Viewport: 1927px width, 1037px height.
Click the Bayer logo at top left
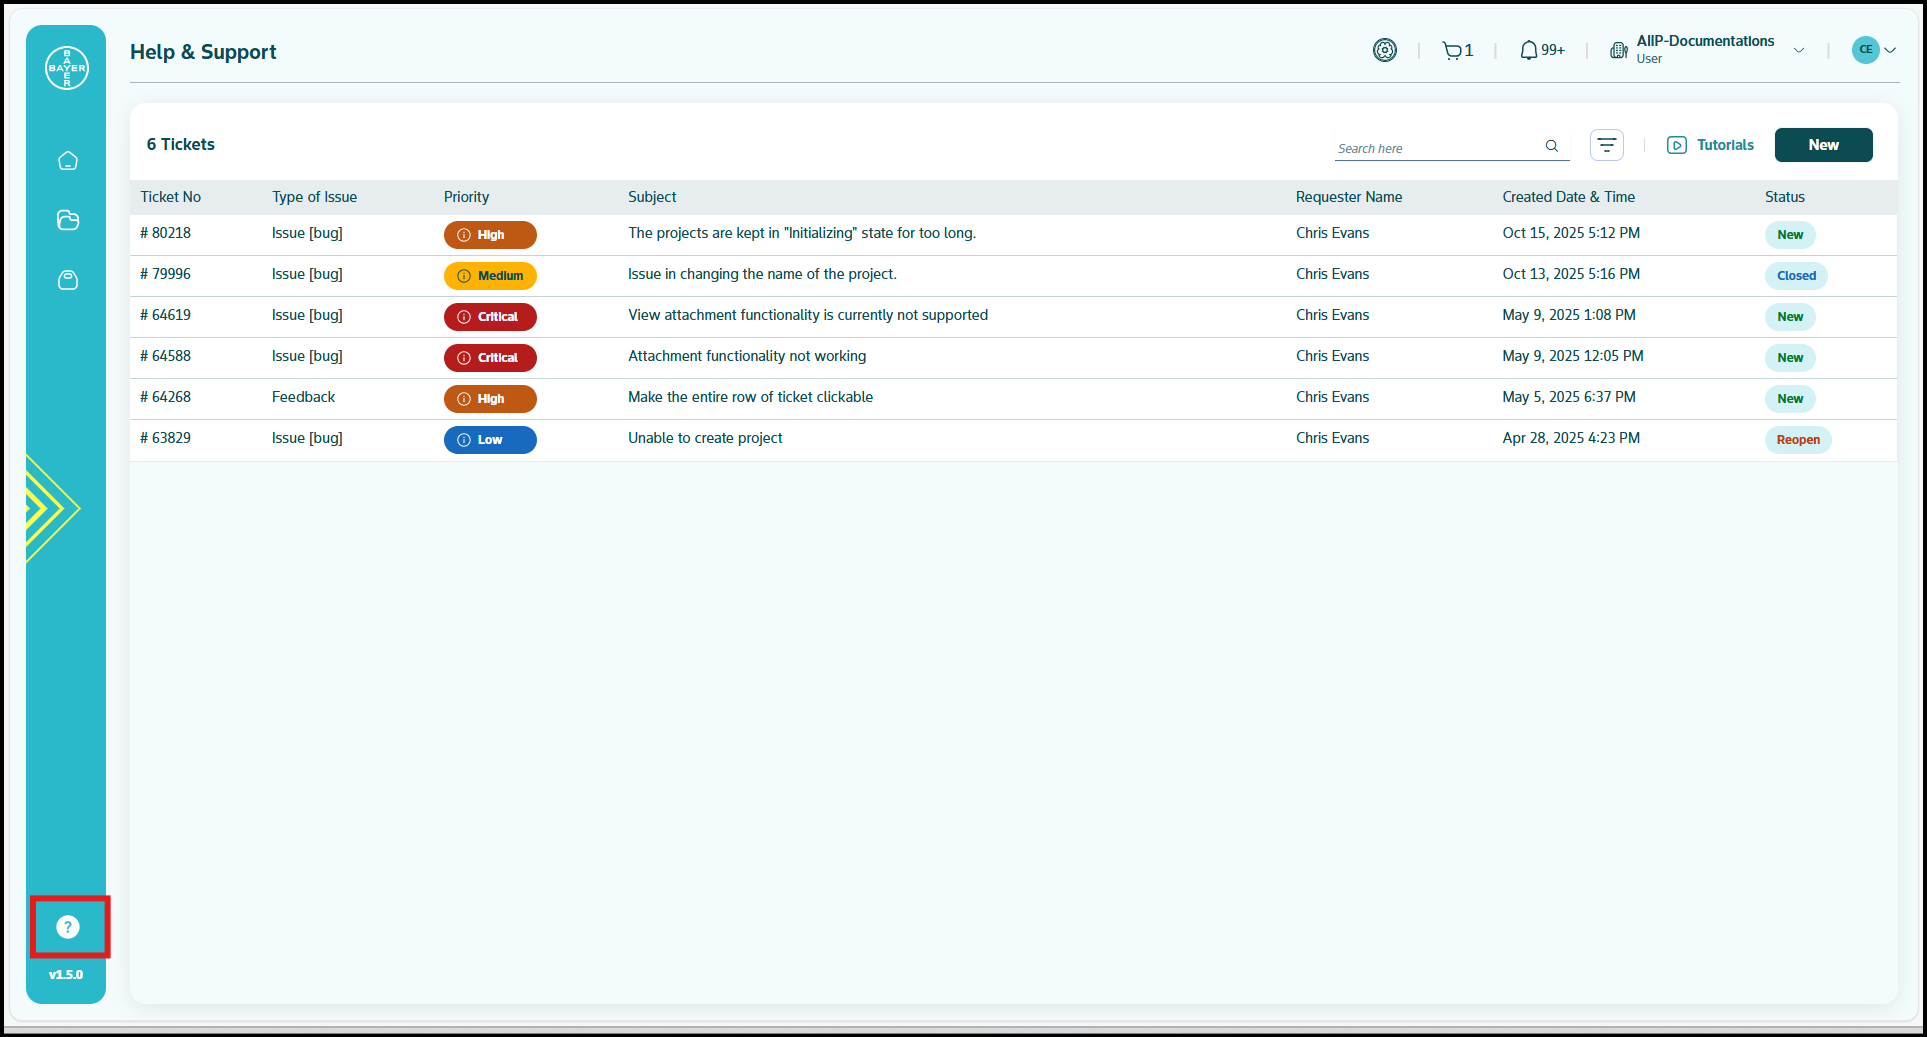(x=66, y=67)
